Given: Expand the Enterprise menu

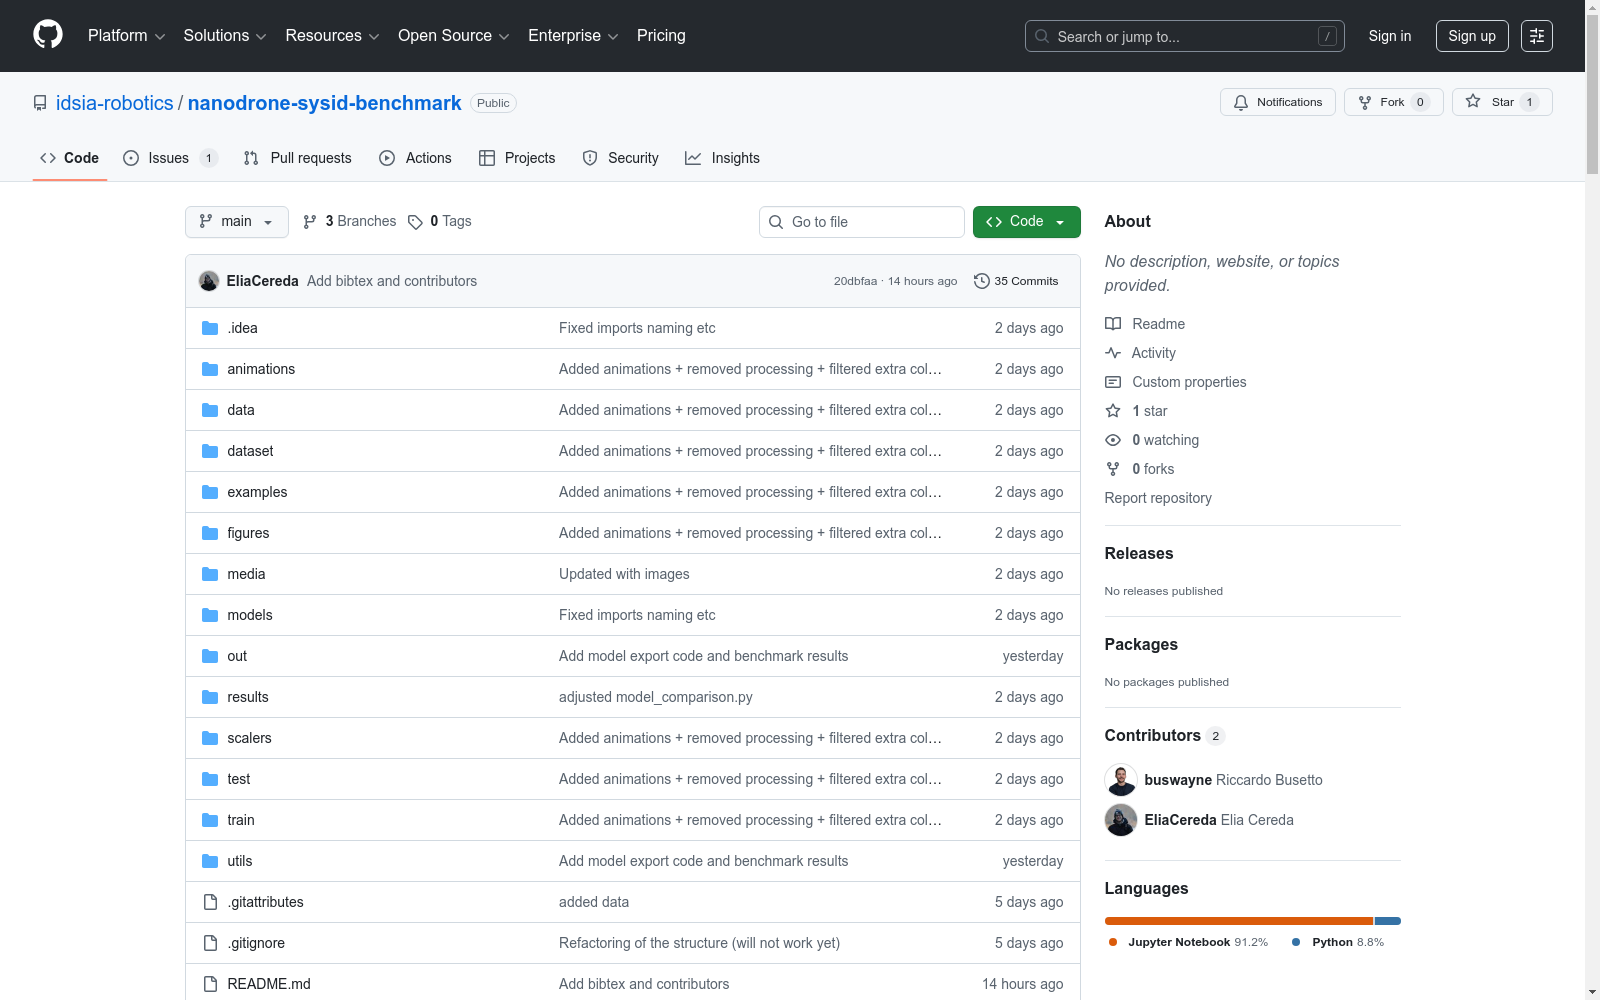Looking at the screenshot, I should pos(573,36).
